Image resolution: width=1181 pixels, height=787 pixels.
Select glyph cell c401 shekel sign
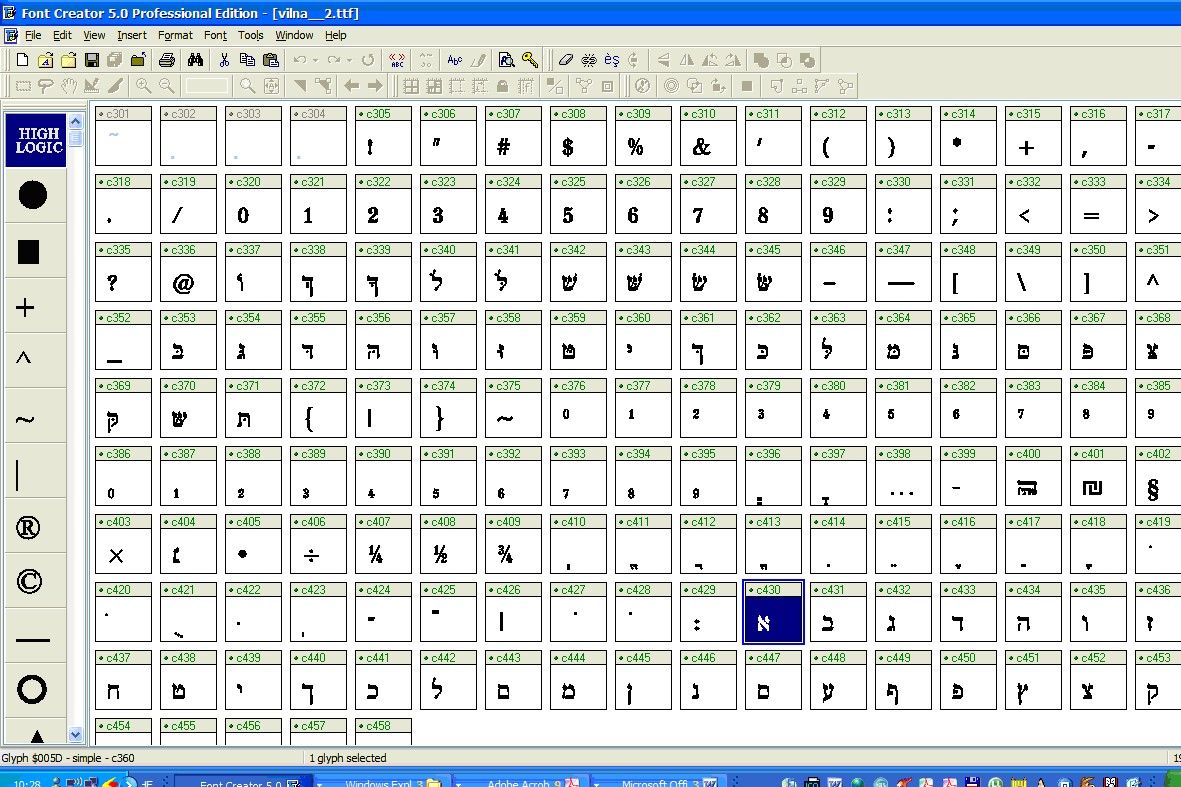(1098, 476)
